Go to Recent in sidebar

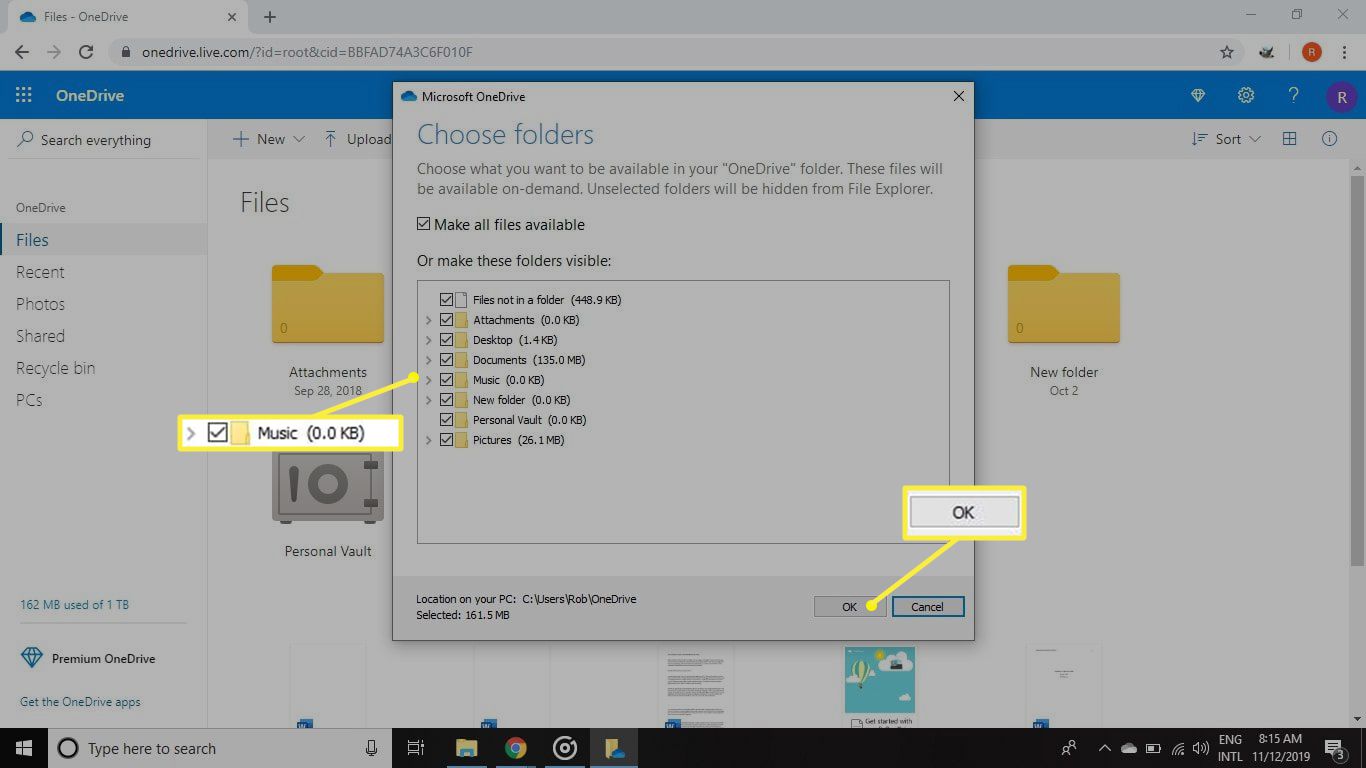coord(40,272)
